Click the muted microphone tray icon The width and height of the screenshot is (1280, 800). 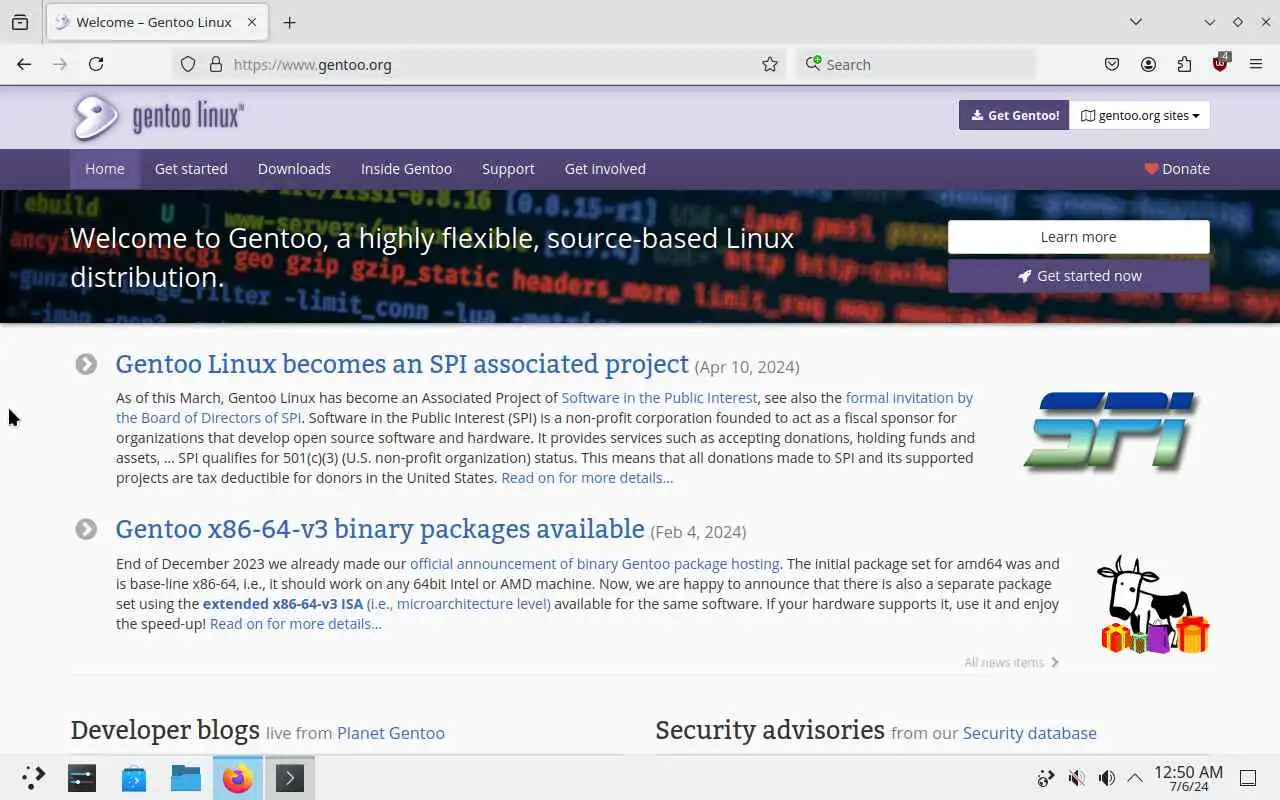(x=1076, y=778)
